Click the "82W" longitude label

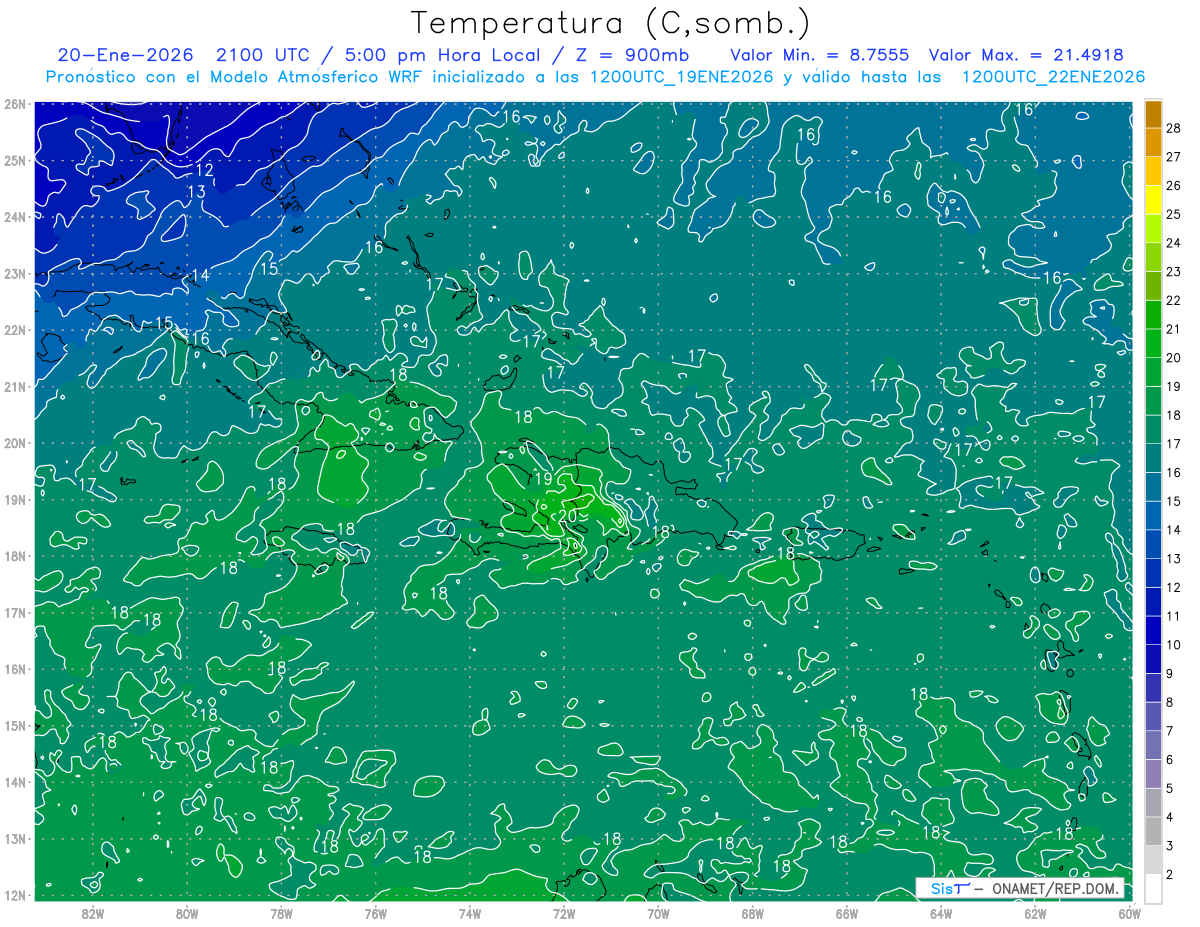click(x=93, y=913)
